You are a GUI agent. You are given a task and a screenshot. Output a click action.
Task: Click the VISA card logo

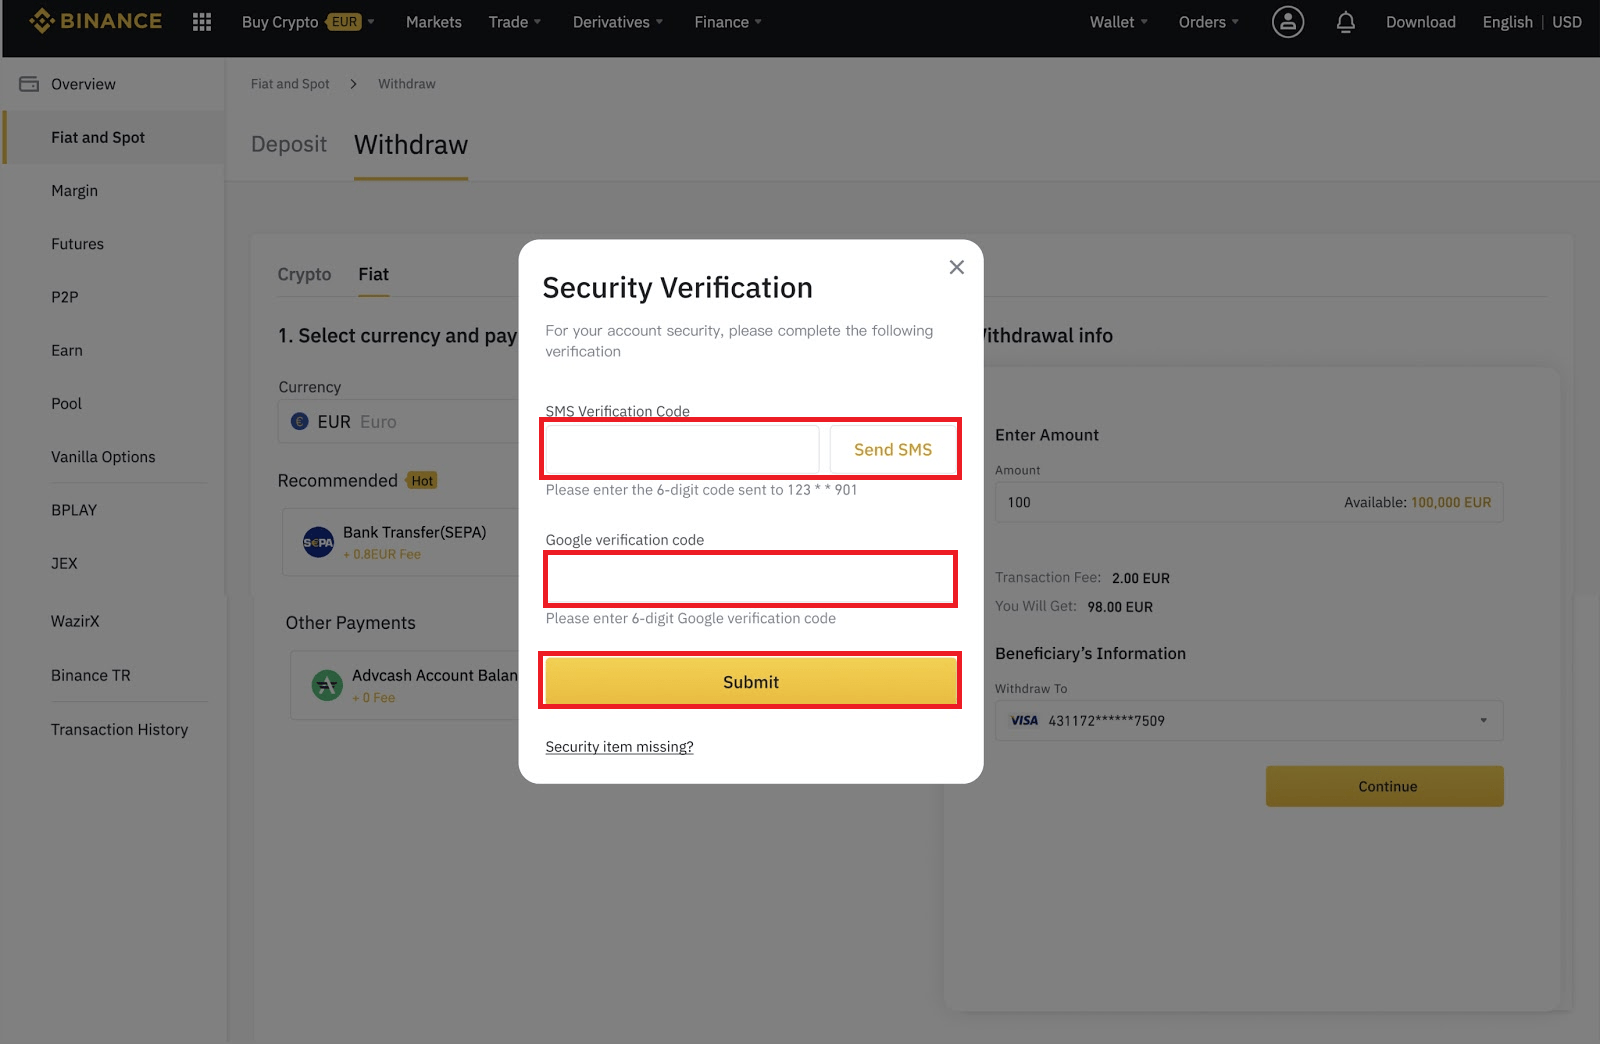[1025, 720]
